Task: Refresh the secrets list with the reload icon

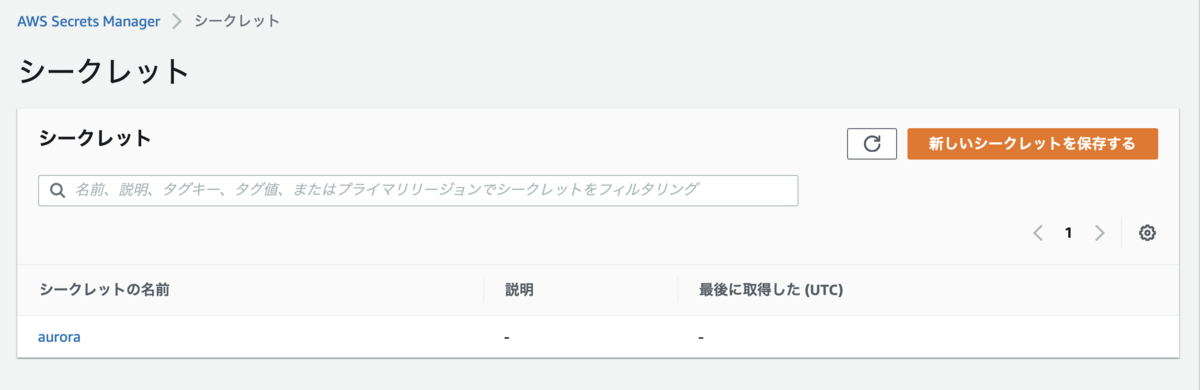Action: pyautogui.click(x=872, y=144)
